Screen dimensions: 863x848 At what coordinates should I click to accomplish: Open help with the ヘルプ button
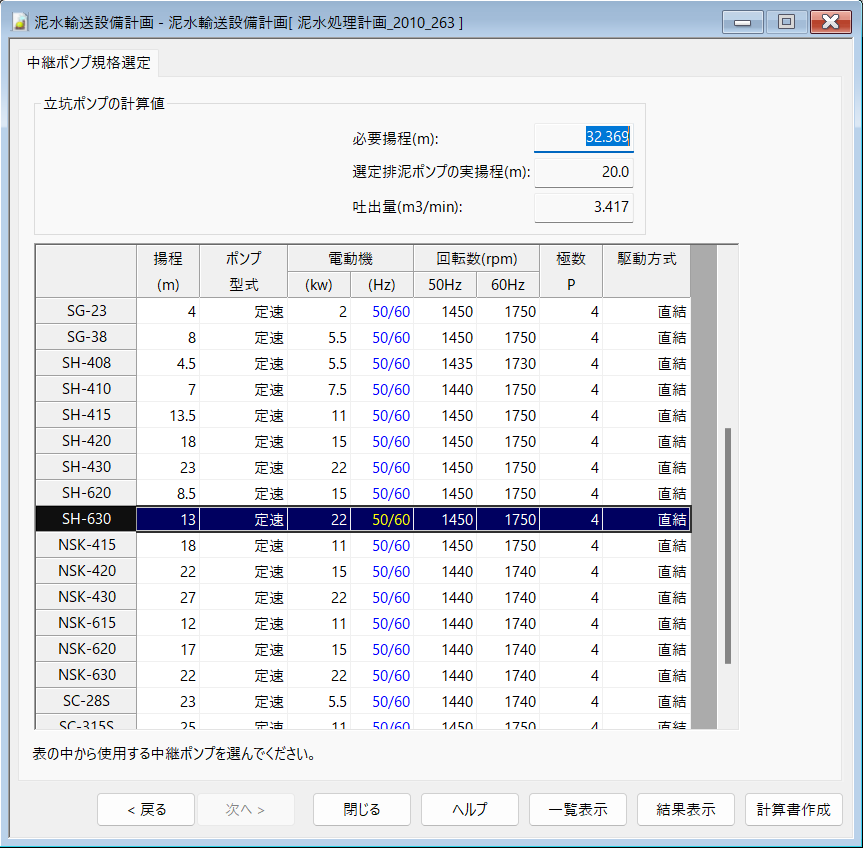point(469,810)
